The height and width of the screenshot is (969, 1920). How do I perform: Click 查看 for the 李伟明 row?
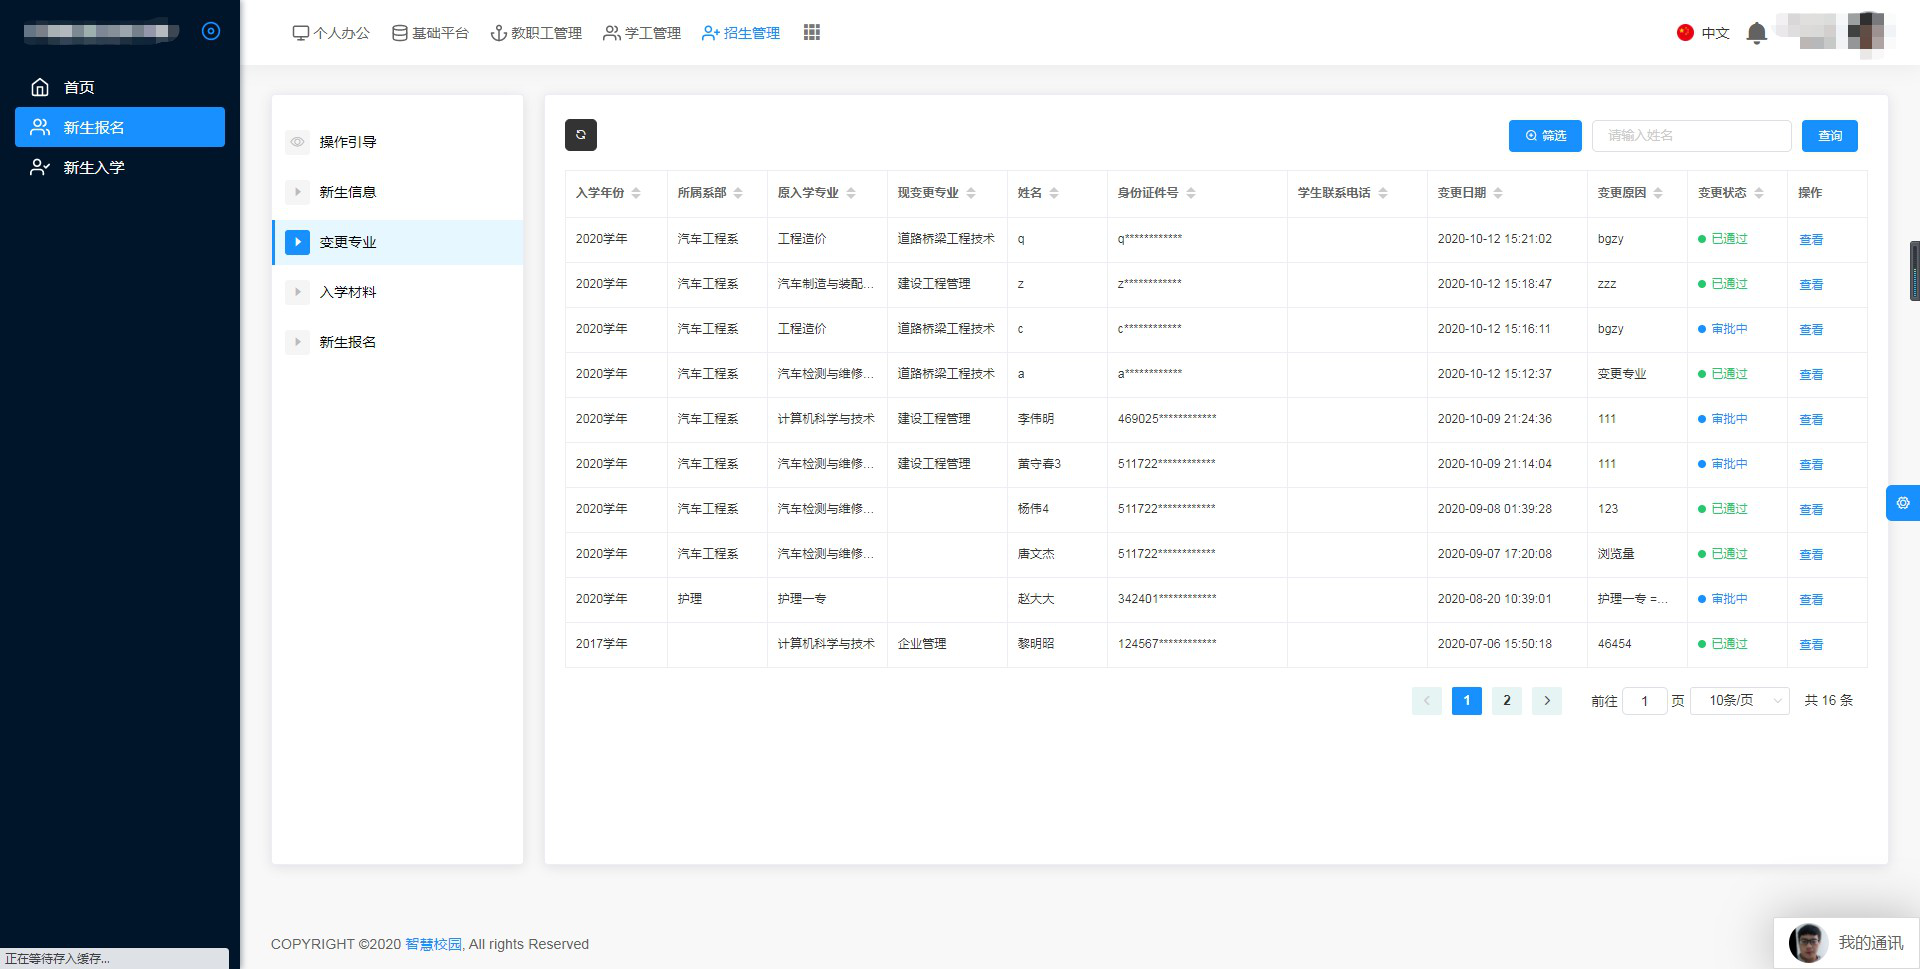[x=1810, y=420]
